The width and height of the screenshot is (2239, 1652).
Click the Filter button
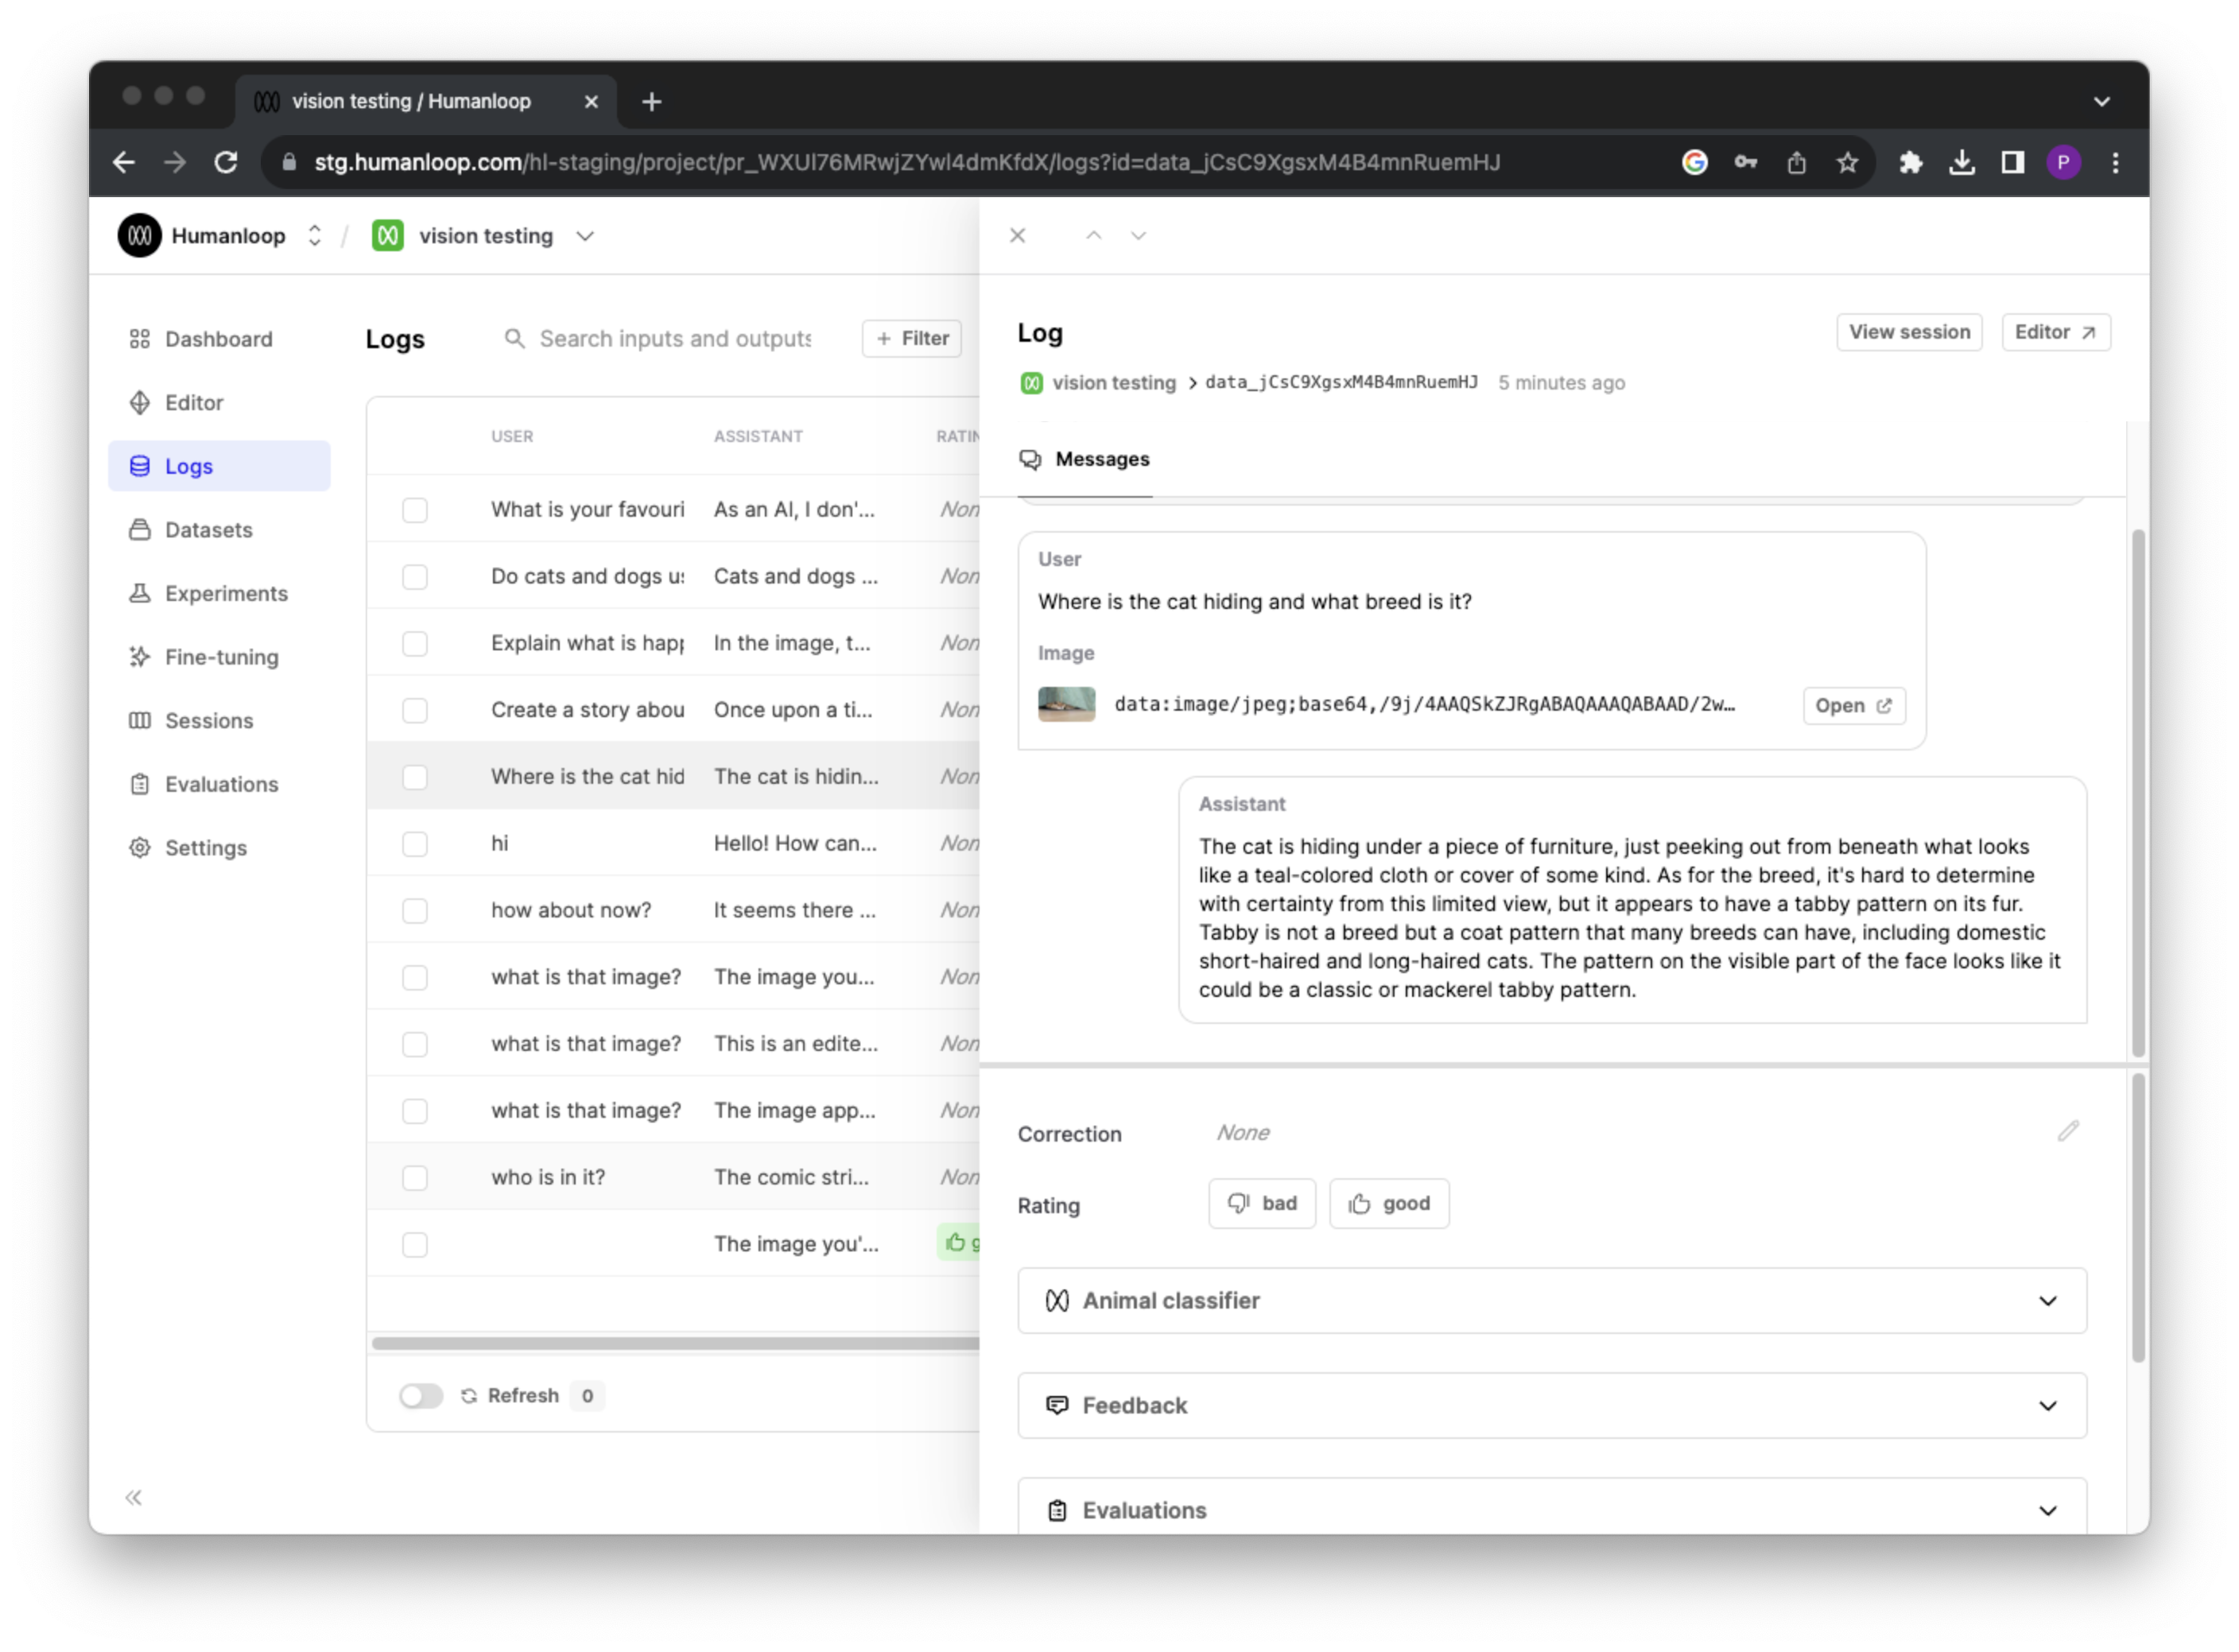912,339
